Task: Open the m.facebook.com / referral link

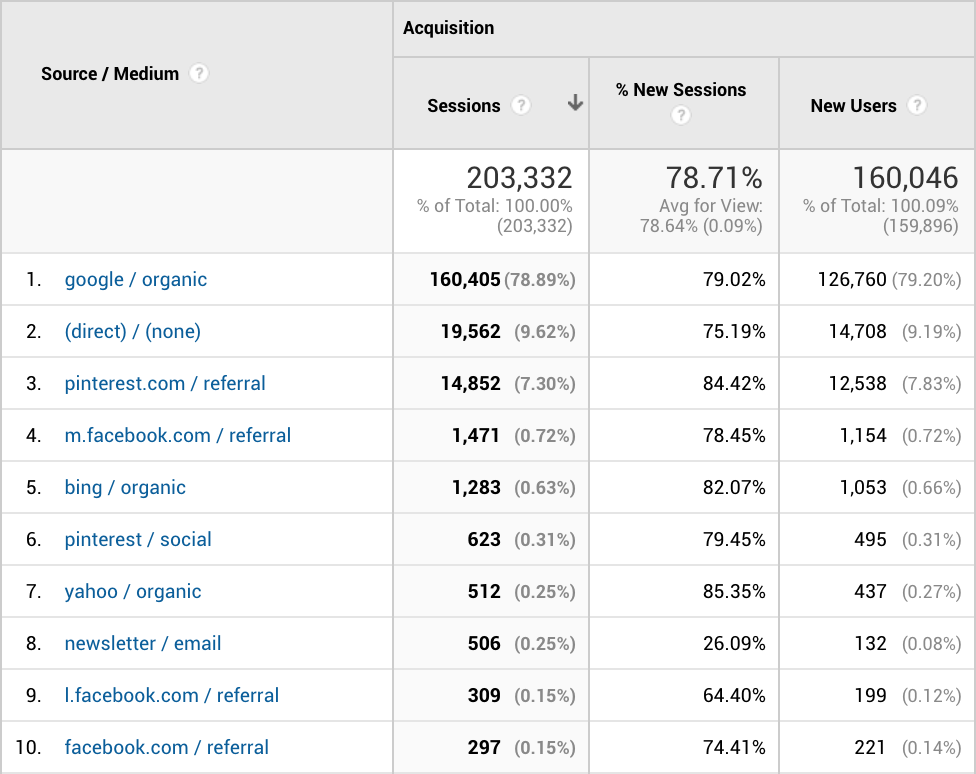Action: click(177, 435)
